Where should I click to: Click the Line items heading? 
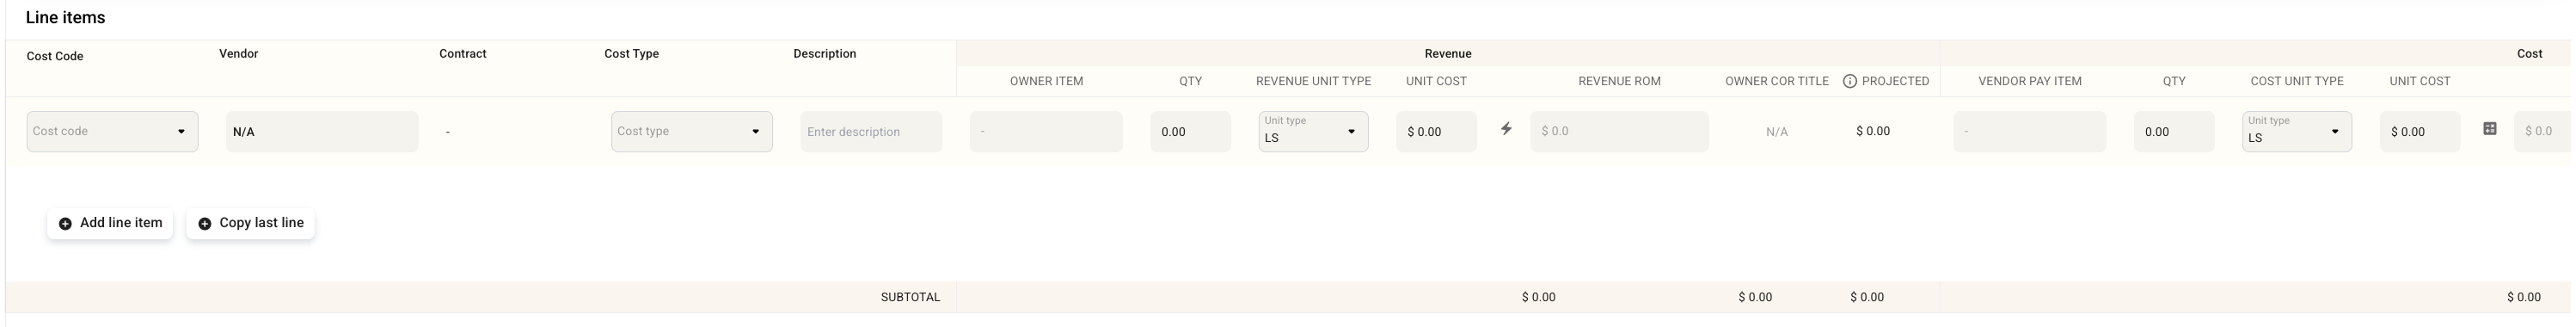point(66,17)
